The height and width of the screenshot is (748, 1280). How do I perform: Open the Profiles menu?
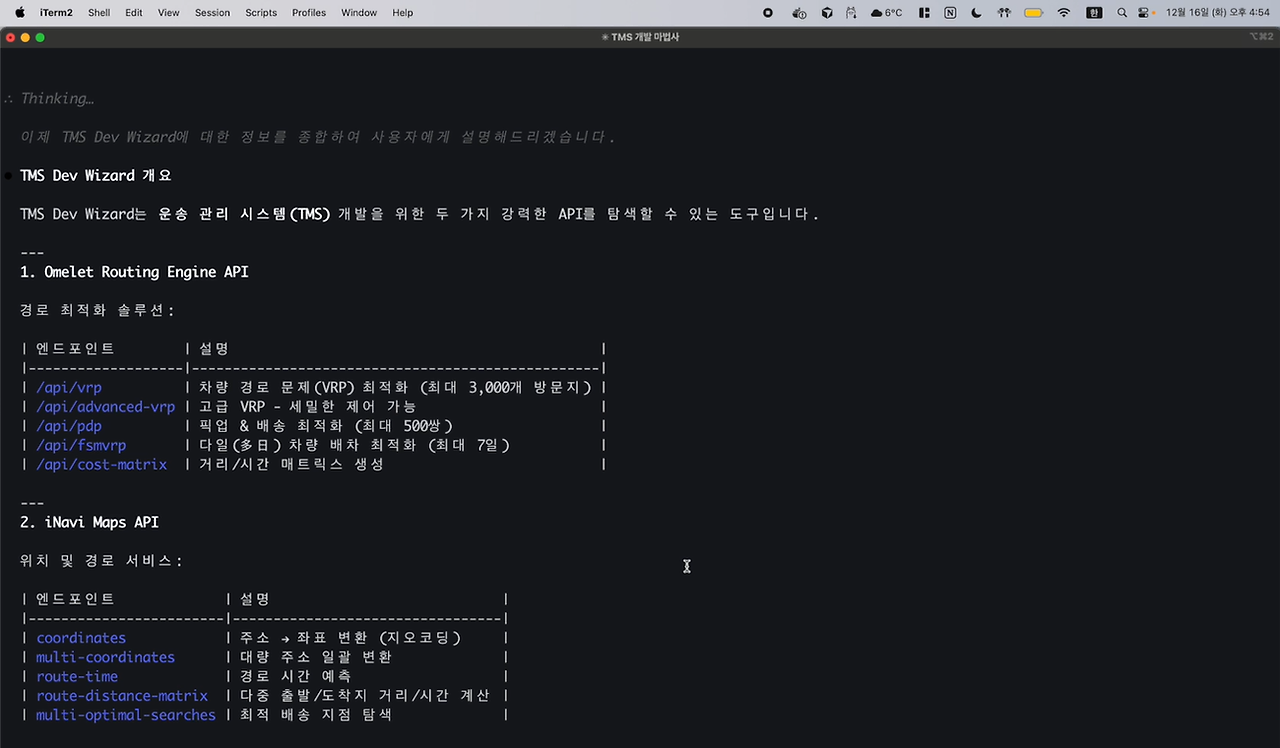(x=309, y=13)
